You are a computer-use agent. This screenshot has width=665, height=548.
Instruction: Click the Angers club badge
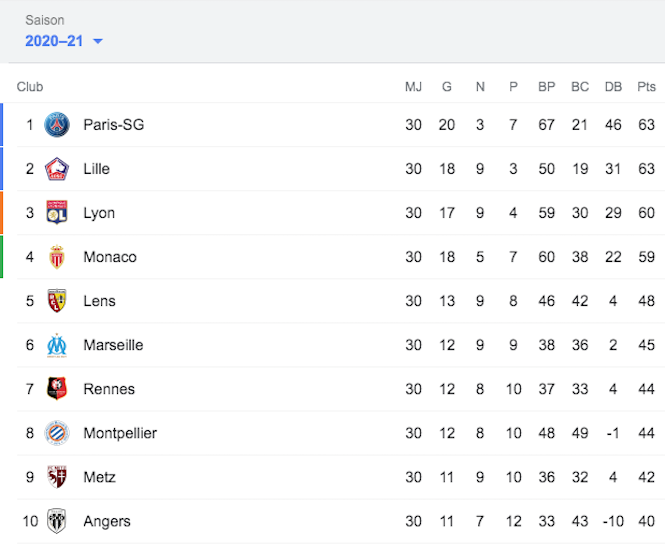point(57,521)
